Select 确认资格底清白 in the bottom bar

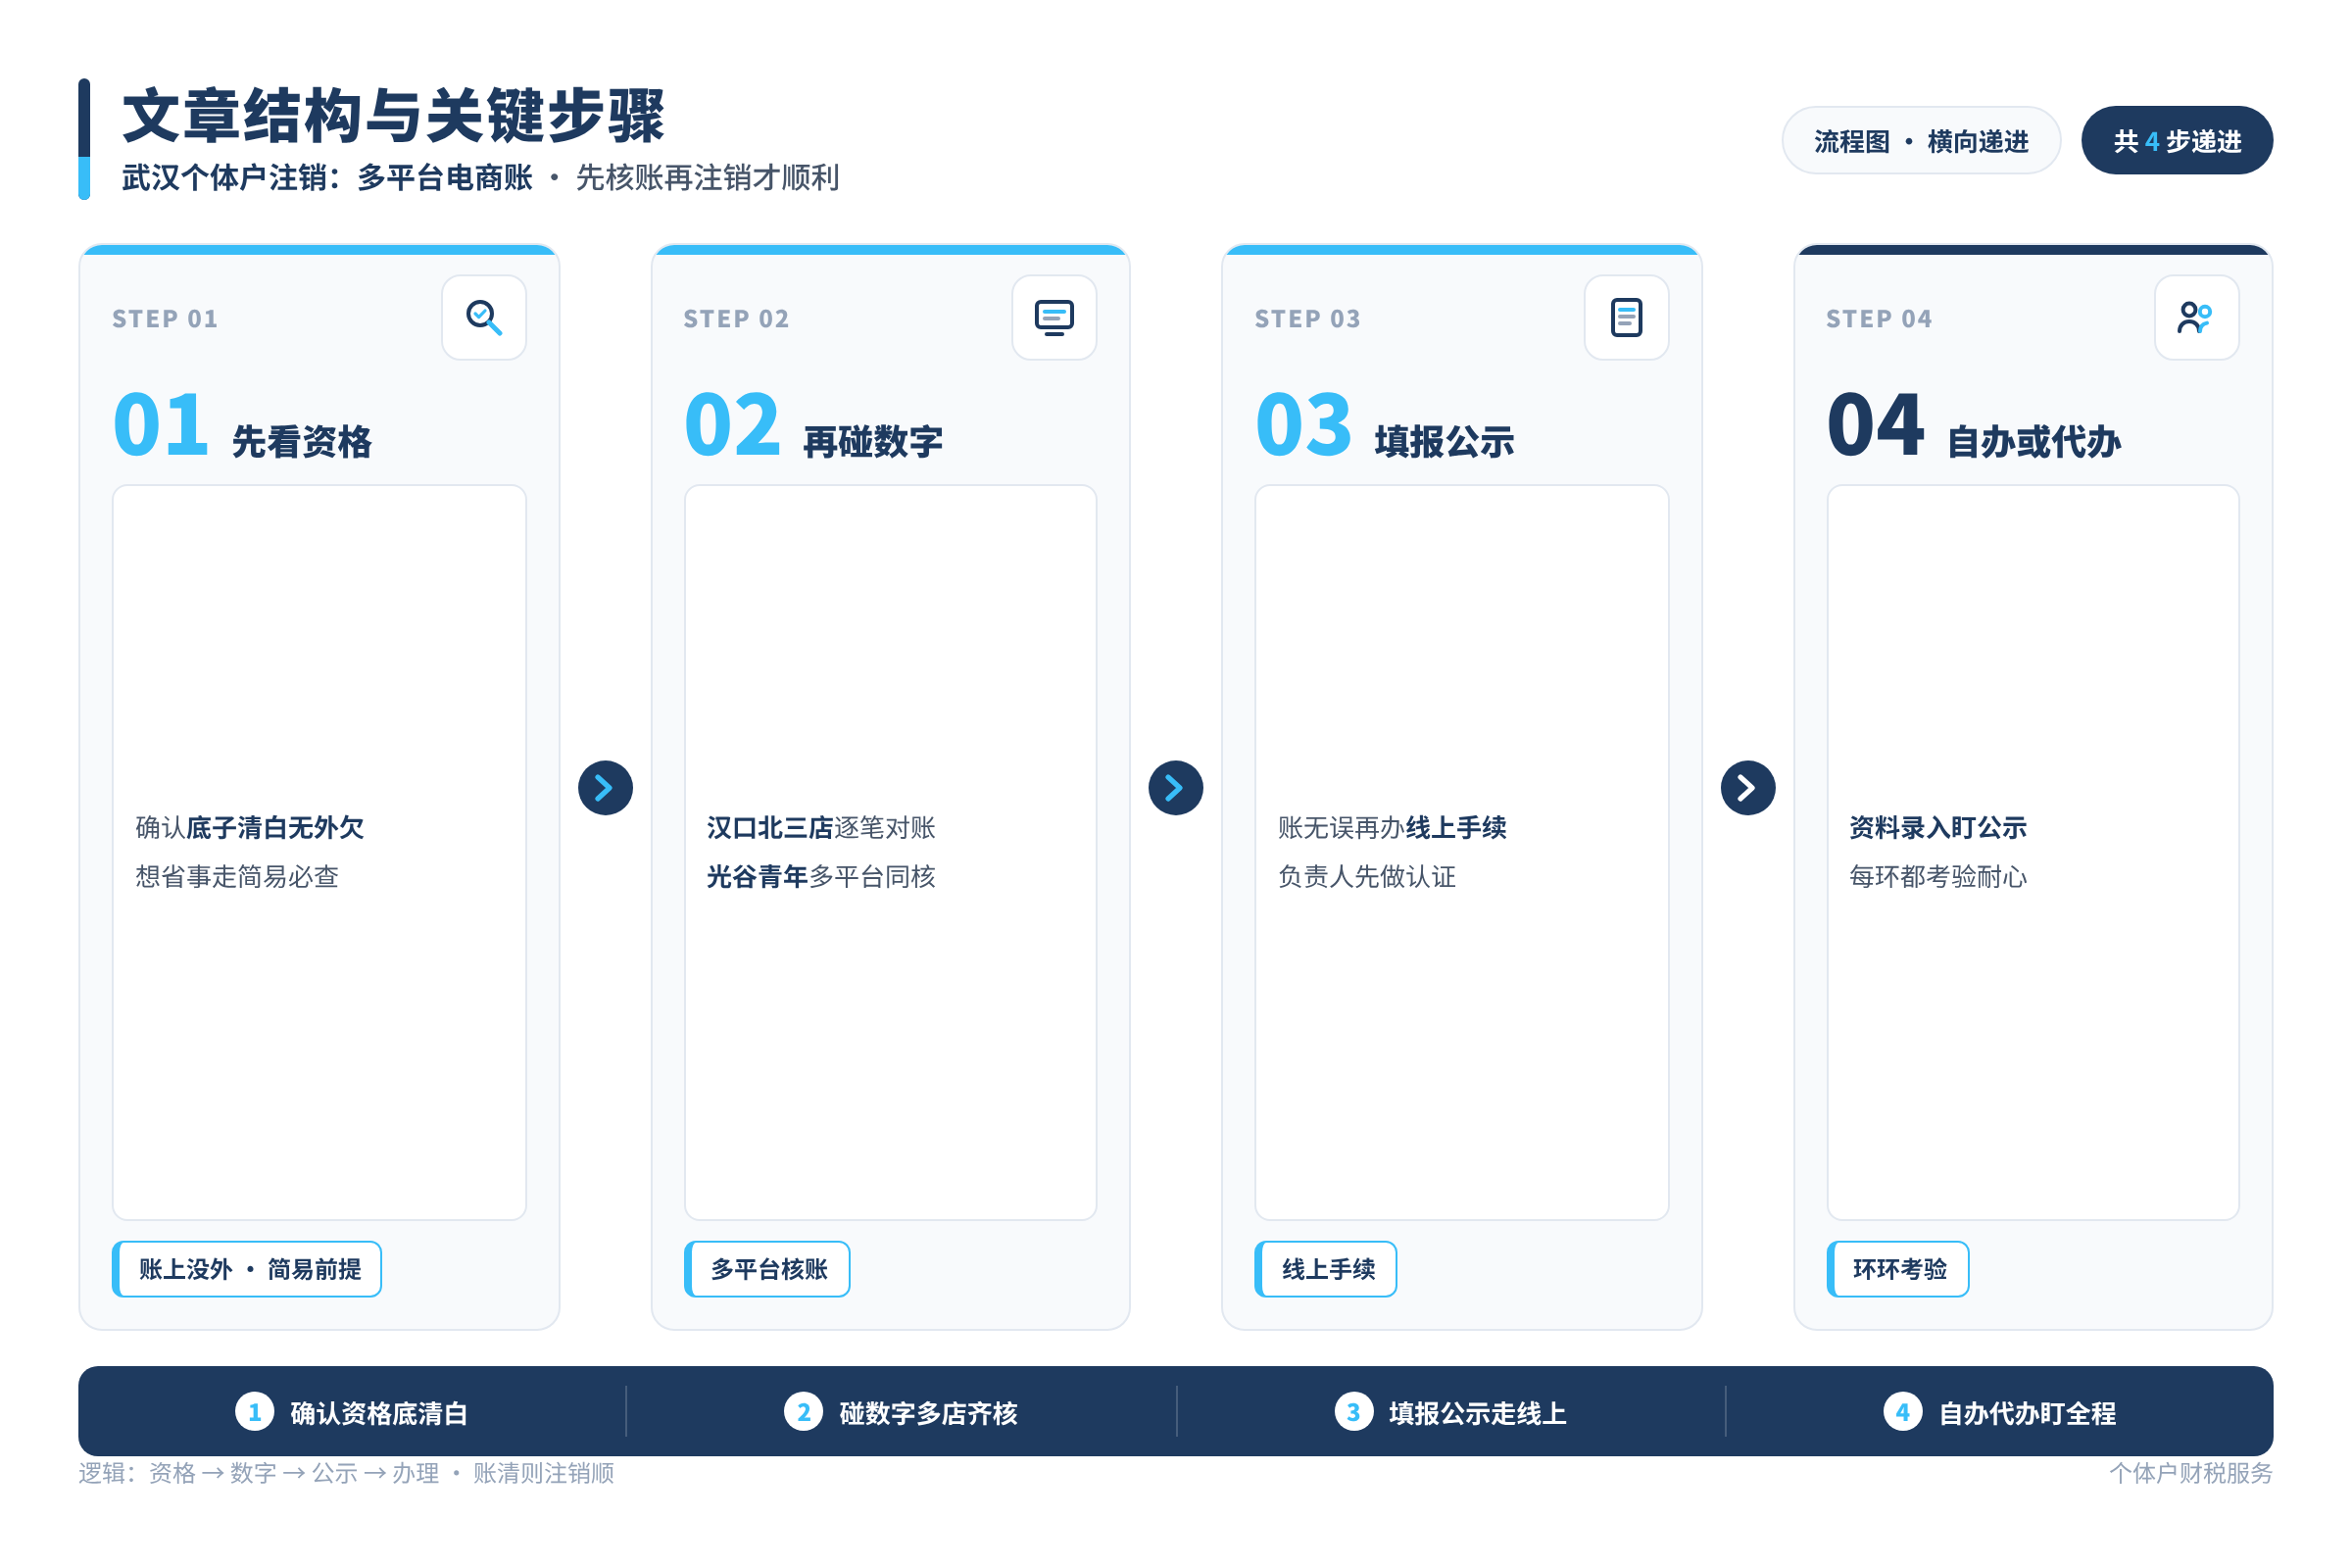pos(379,1413)
